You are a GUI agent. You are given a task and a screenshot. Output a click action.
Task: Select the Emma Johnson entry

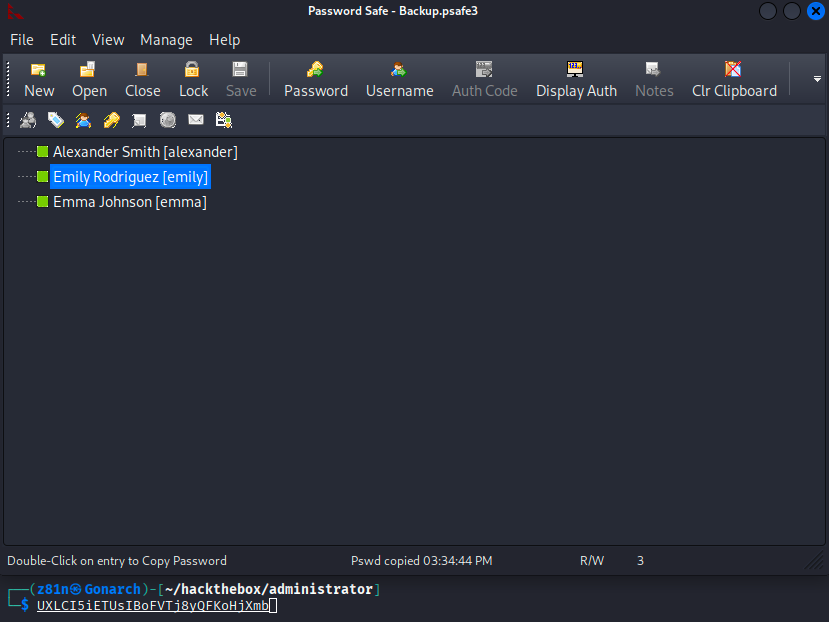[129, 202]
